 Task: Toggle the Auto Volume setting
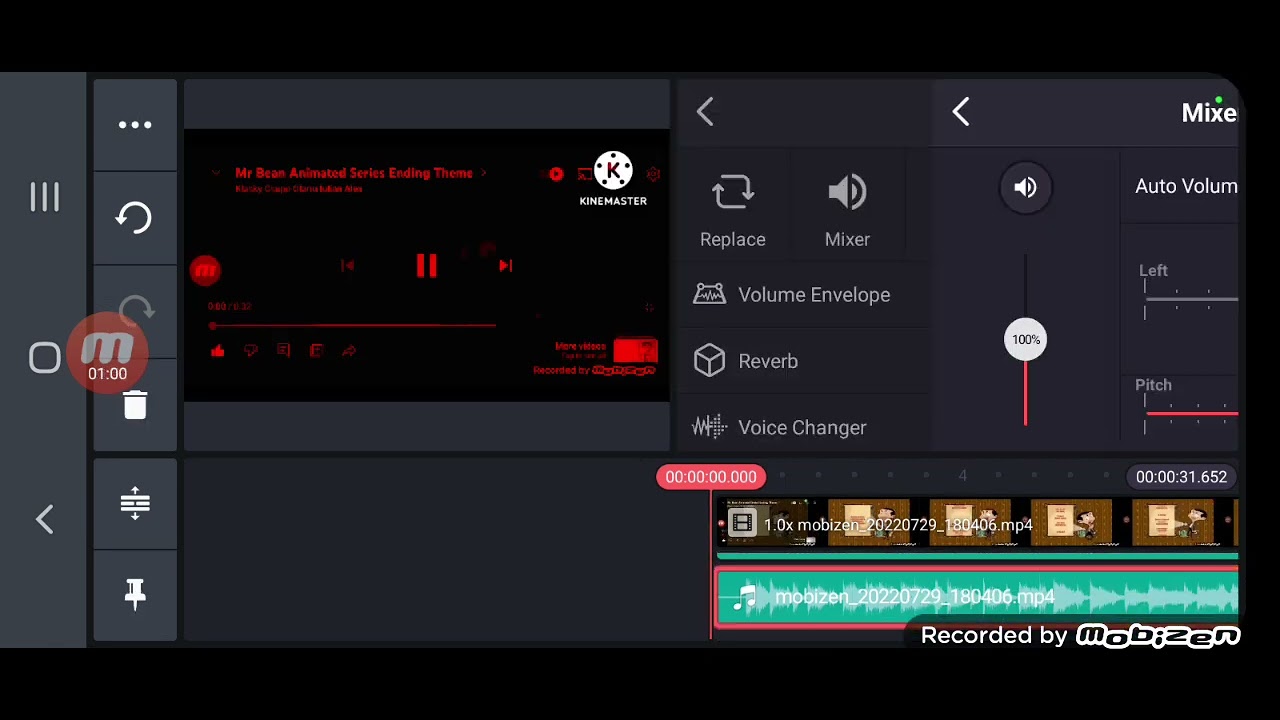pyautogui.click(x=1186, y=186)
